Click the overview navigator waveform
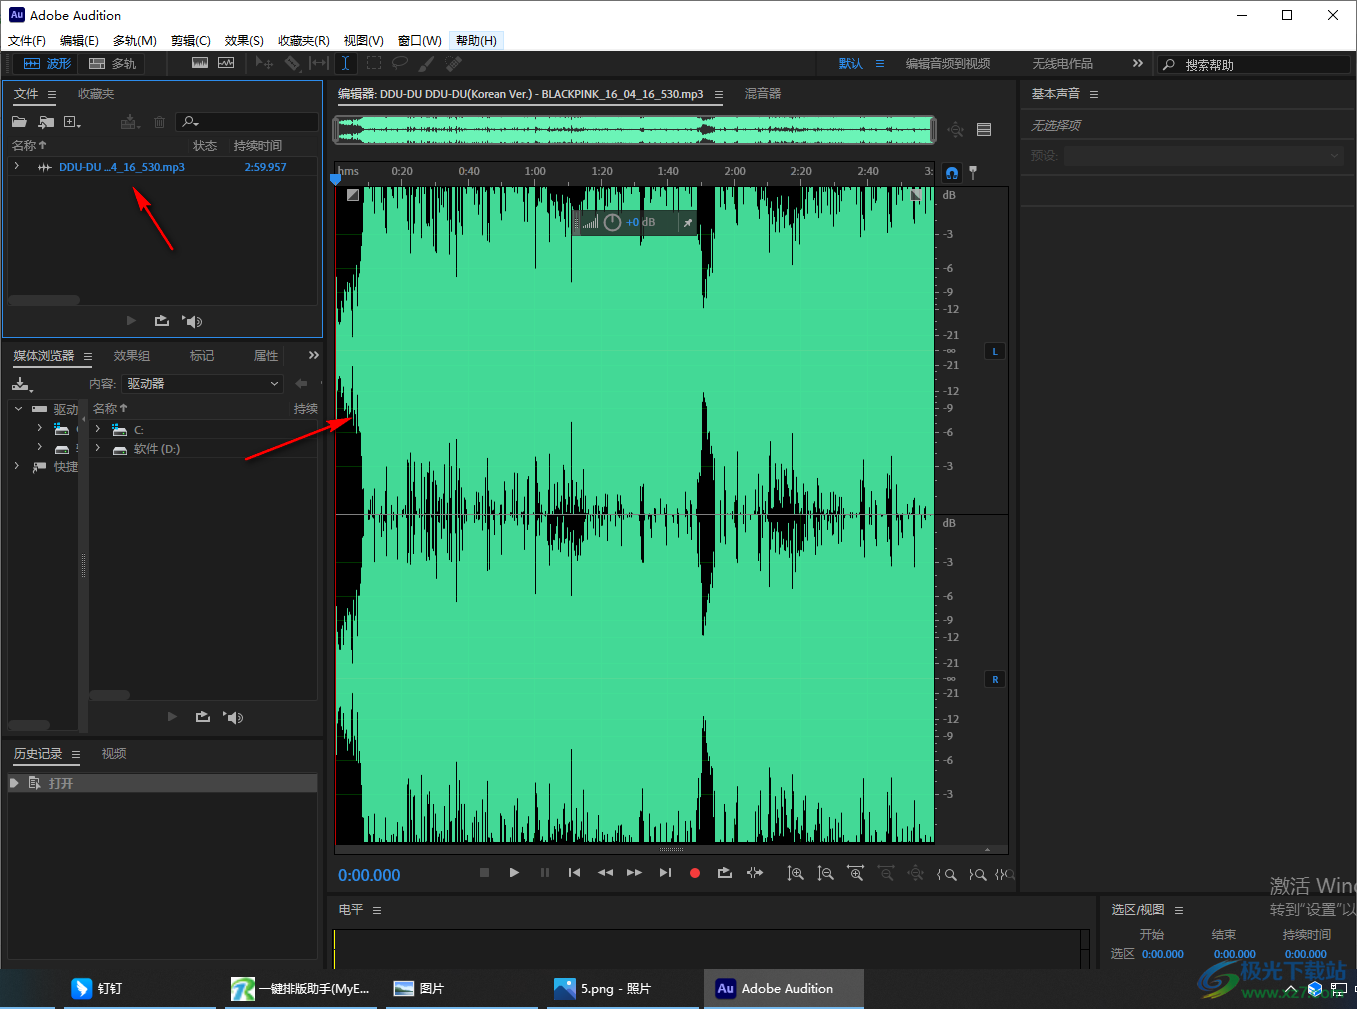The height and width of the screenshot is (1009, 1357). [635, 130]
